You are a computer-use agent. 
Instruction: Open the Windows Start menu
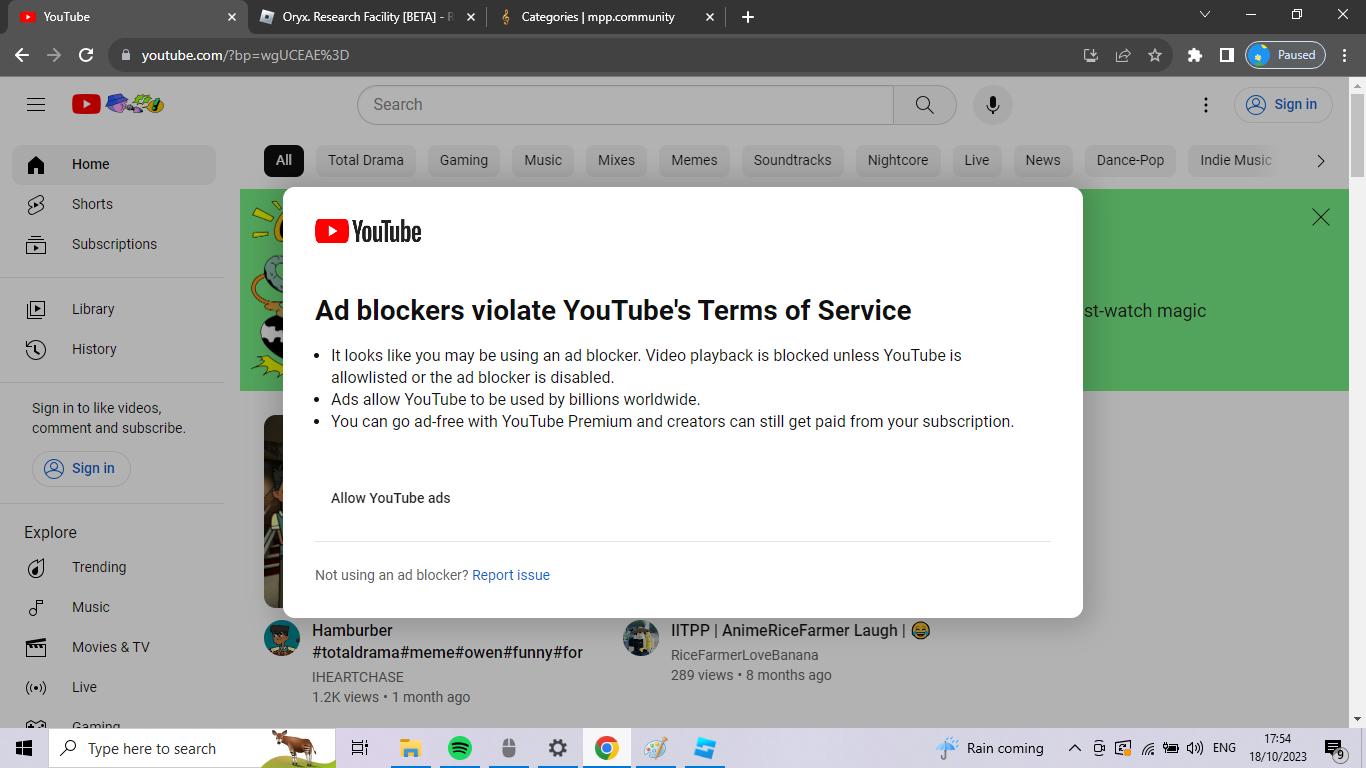click(24, 748)
